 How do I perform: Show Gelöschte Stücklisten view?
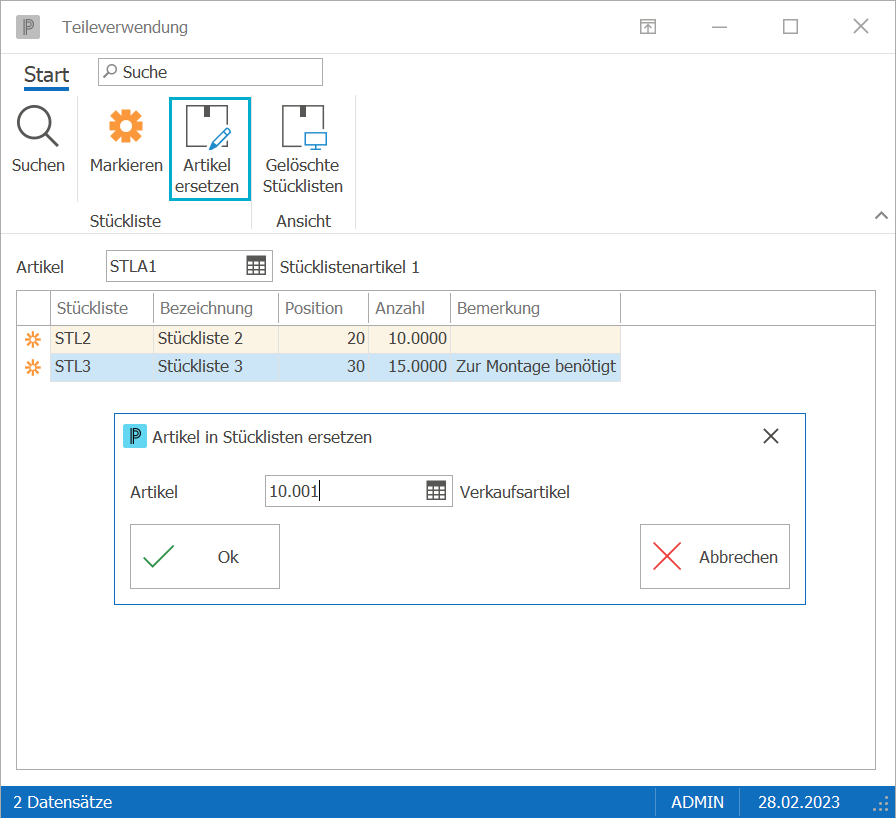point(302,149)
